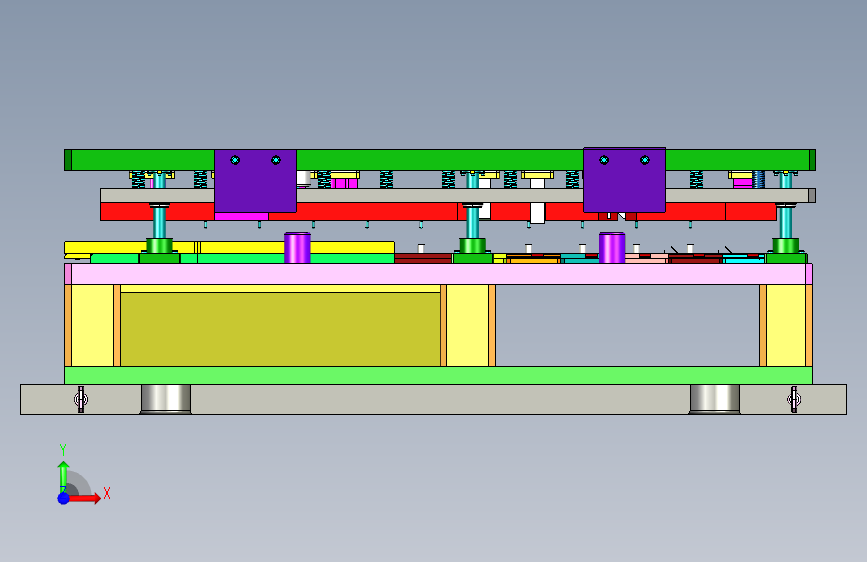Click the red X axis arrow of the triad
This screenshot has height=562, width=867.
85,498
